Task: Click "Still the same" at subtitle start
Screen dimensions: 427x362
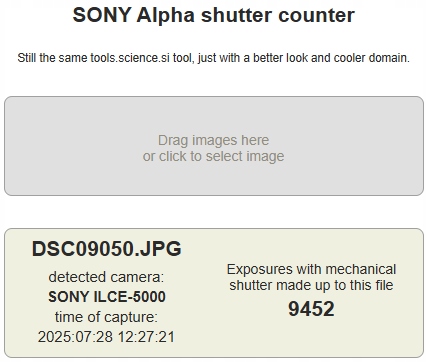Action: (53, 58)
